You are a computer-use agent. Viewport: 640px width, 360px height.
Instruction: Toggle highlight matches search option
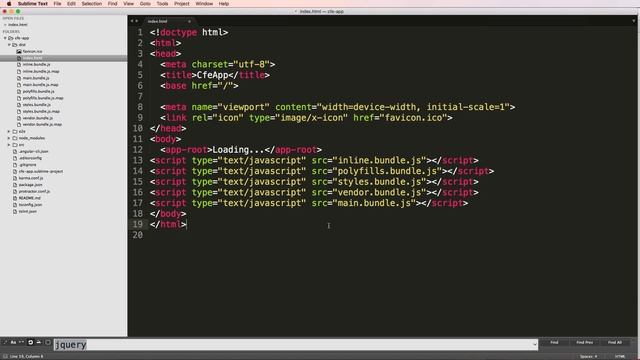tap(48, 342)
